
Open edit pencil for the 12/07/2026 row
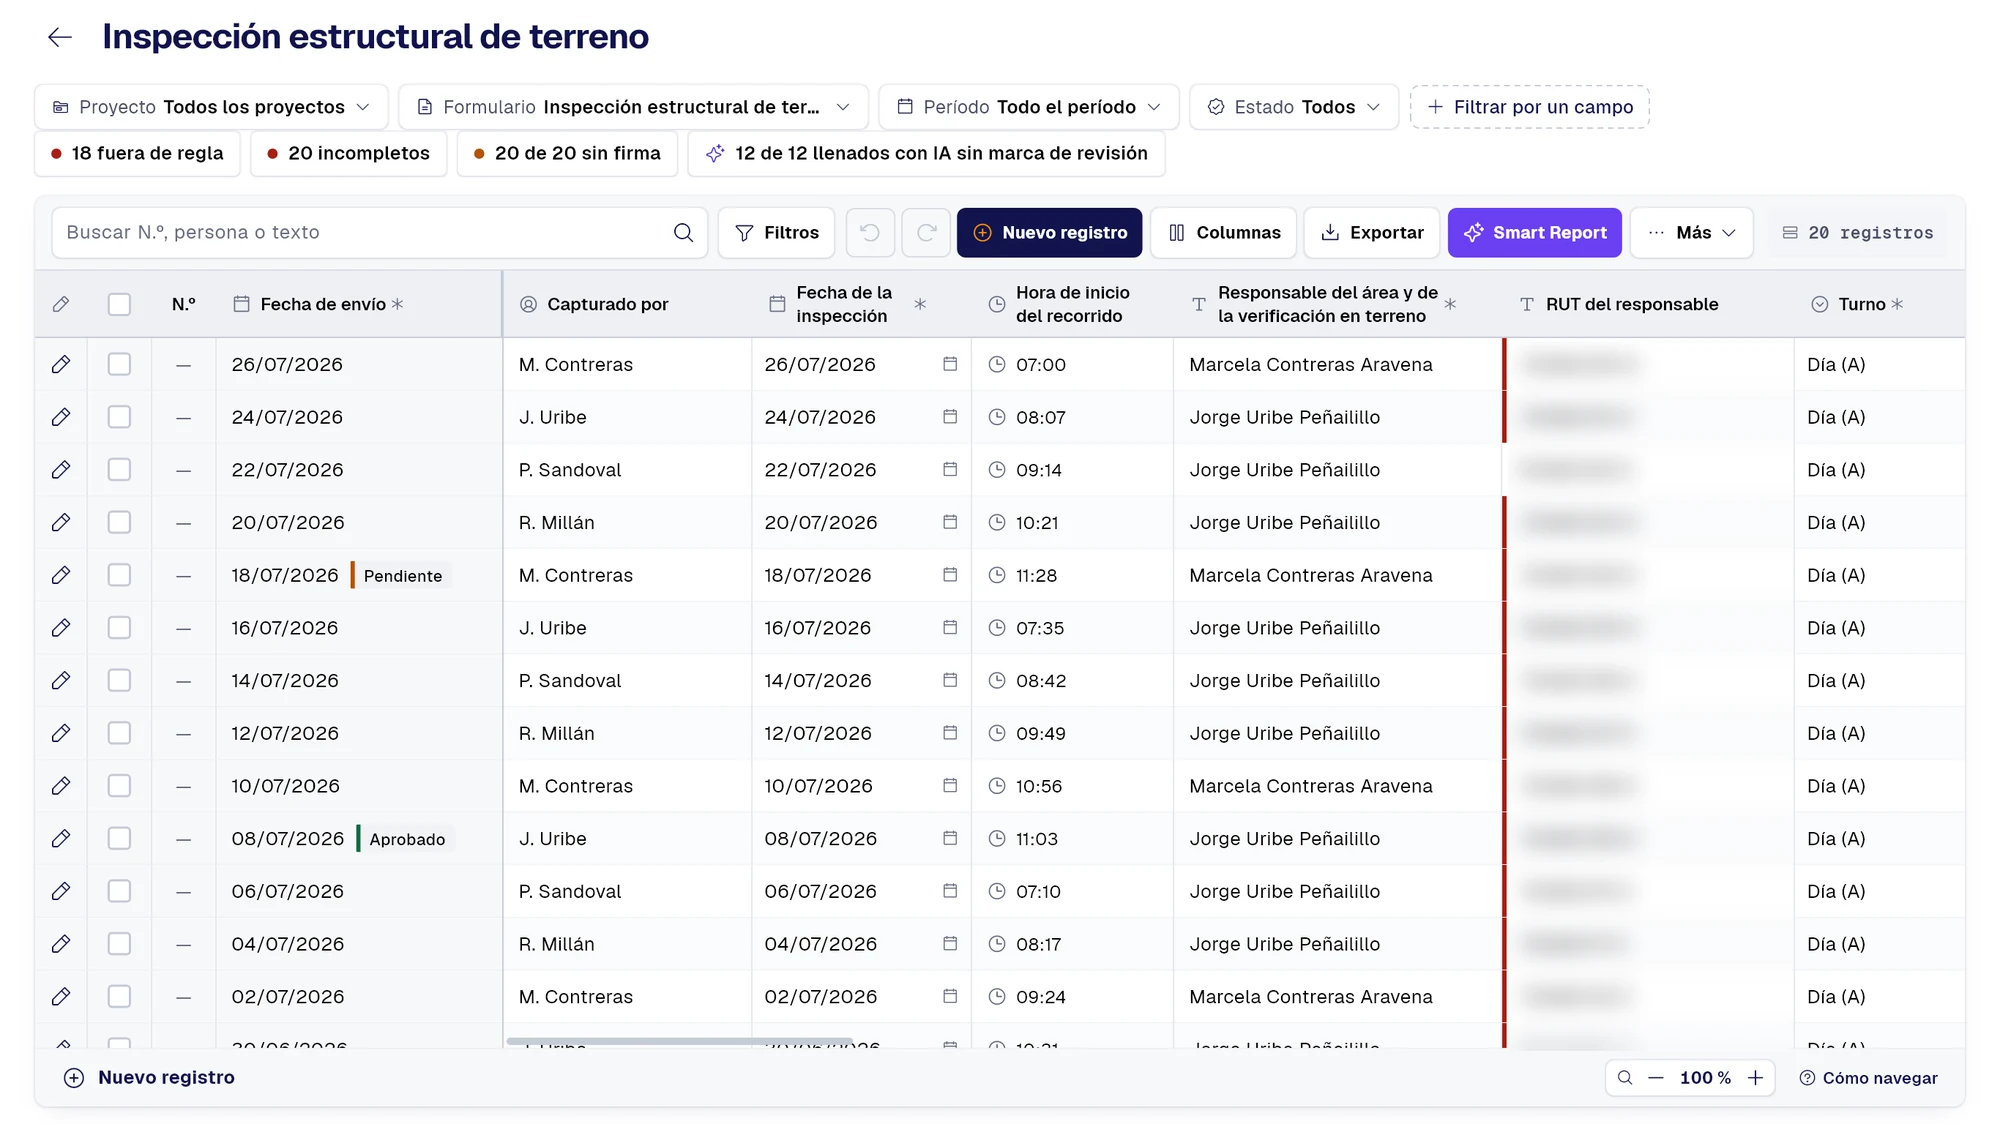pos(61,733)
